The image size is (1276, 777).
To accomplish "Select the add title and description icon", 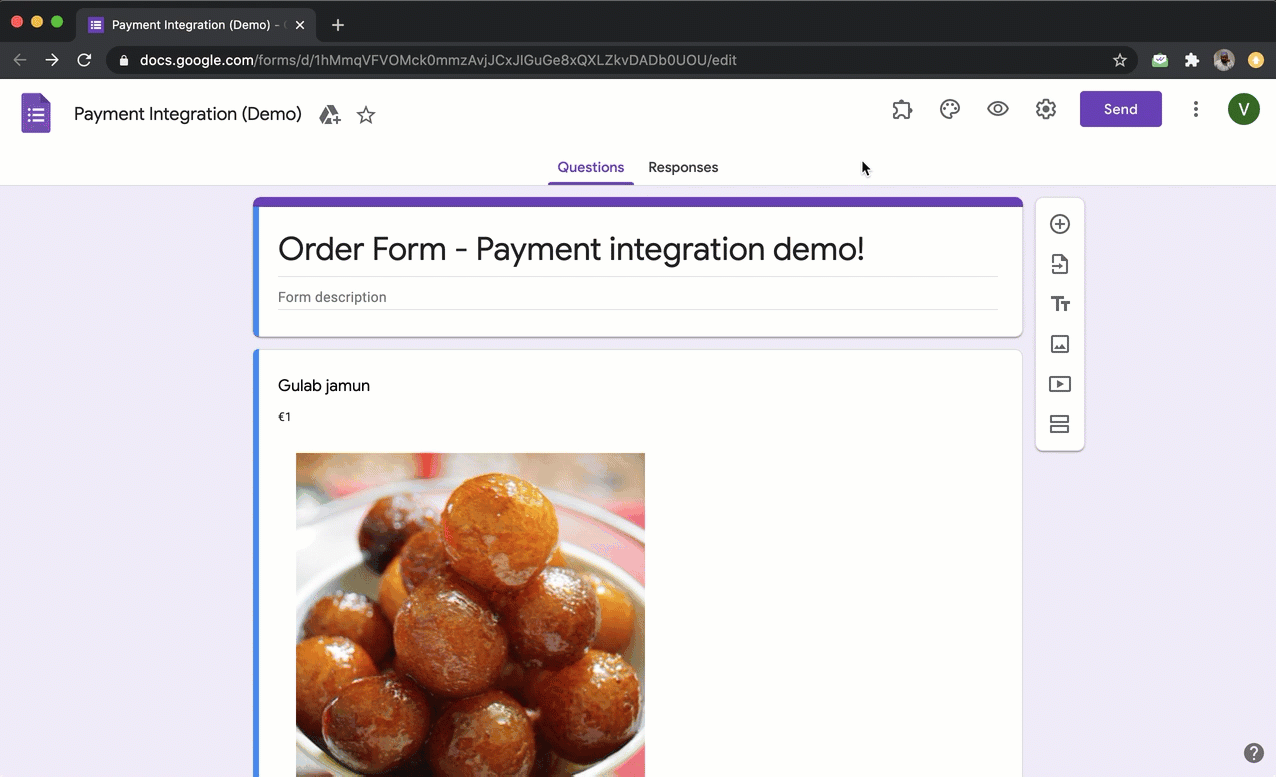I will [x=1060, y=304].
